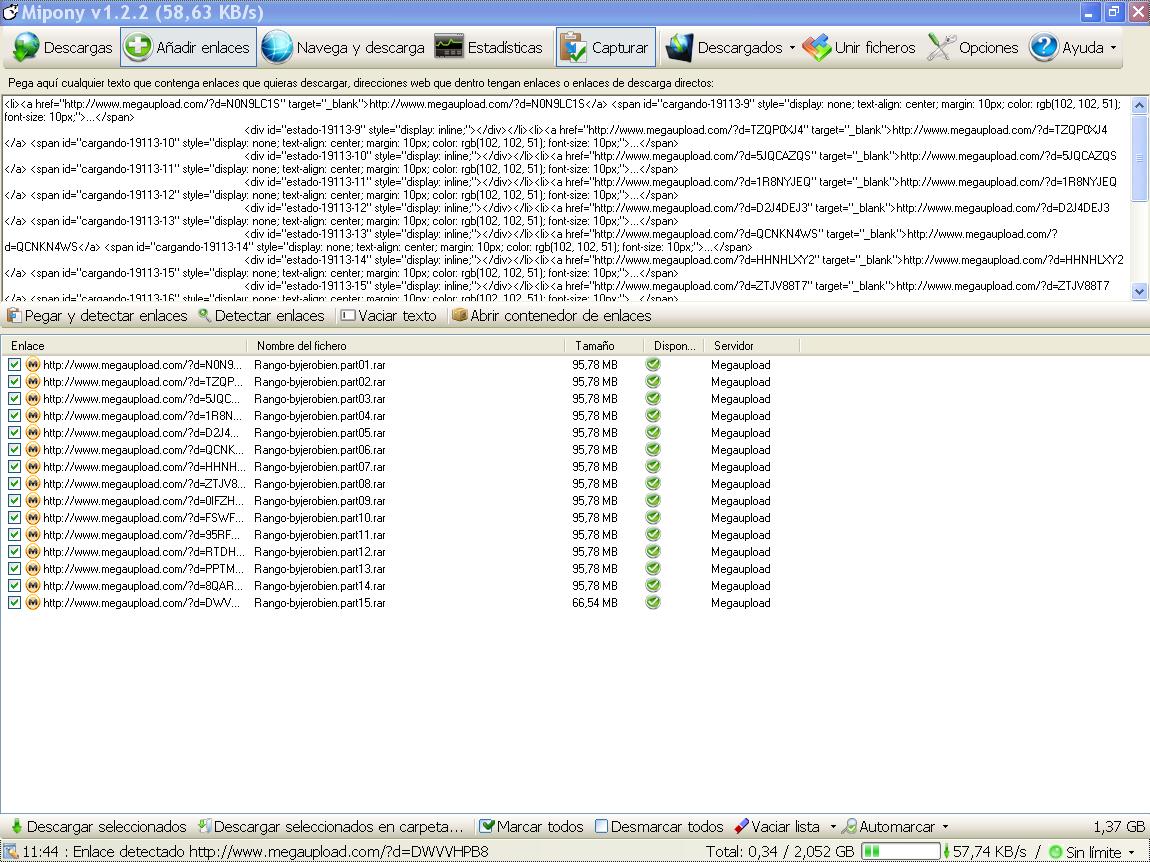This screenshot has width=1150, height=862.
Task: Click the 66,54 MB size cell
Action: point(595,603)
